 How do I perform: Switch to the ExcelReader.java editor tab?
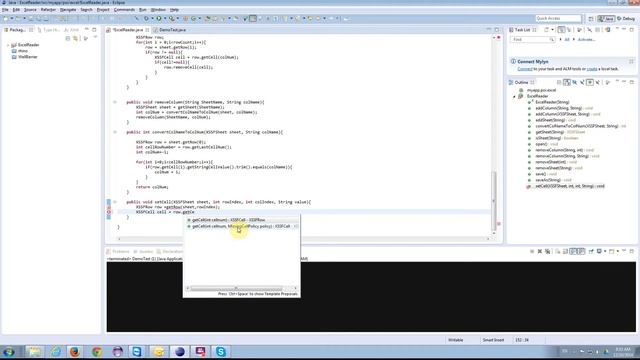pyautogui.click(x=128, y=30)
